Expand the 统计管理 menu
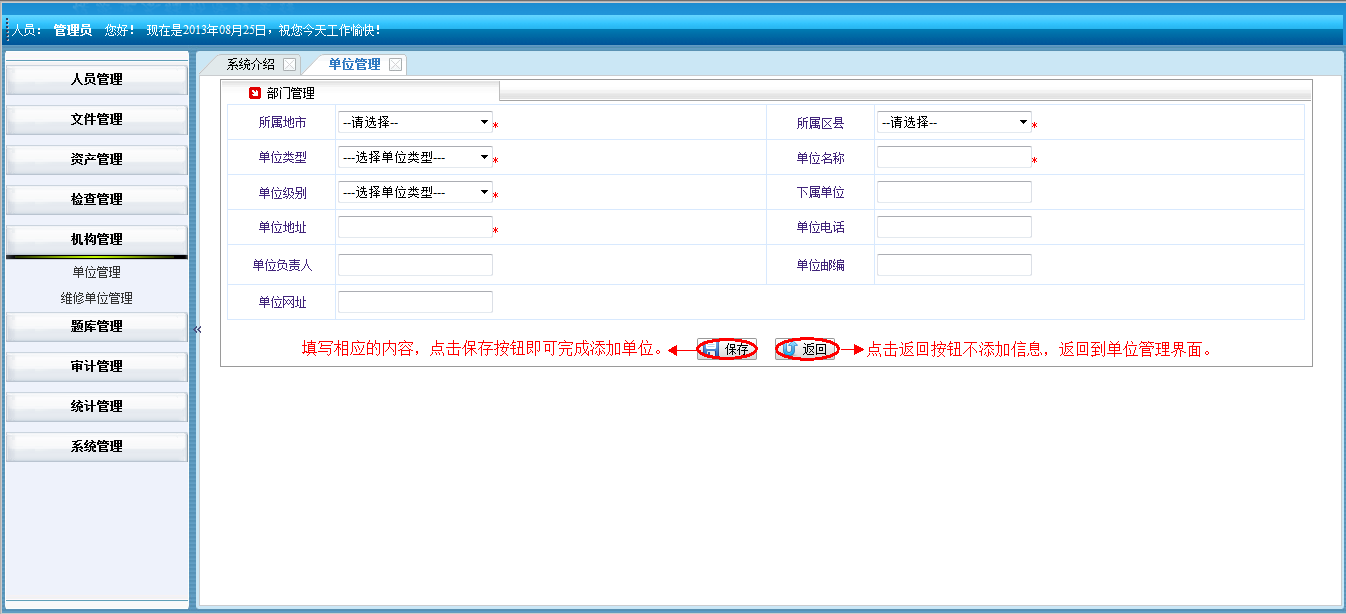Viewport: 1346px width, 614px height. 97,406
